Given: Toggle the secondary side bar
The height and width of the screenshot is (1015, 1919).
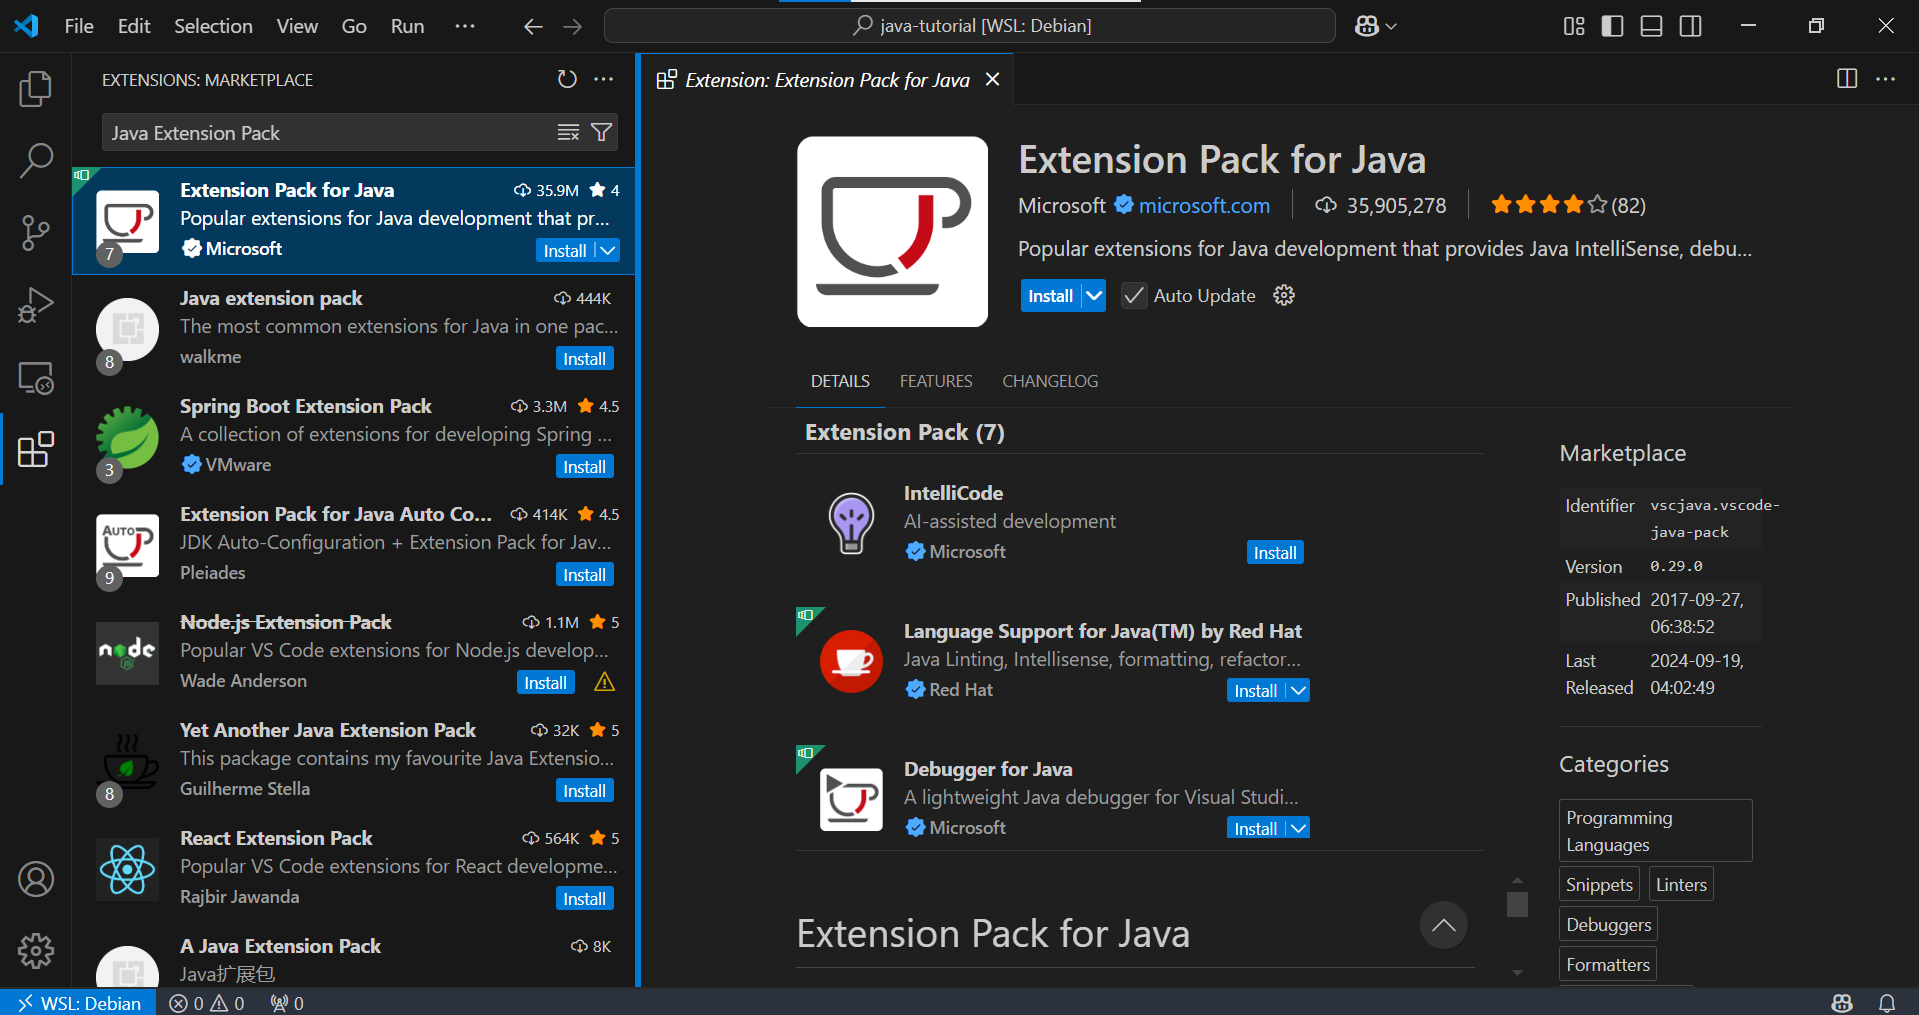Looking at the screenshot, I should tap(1690, 26).
